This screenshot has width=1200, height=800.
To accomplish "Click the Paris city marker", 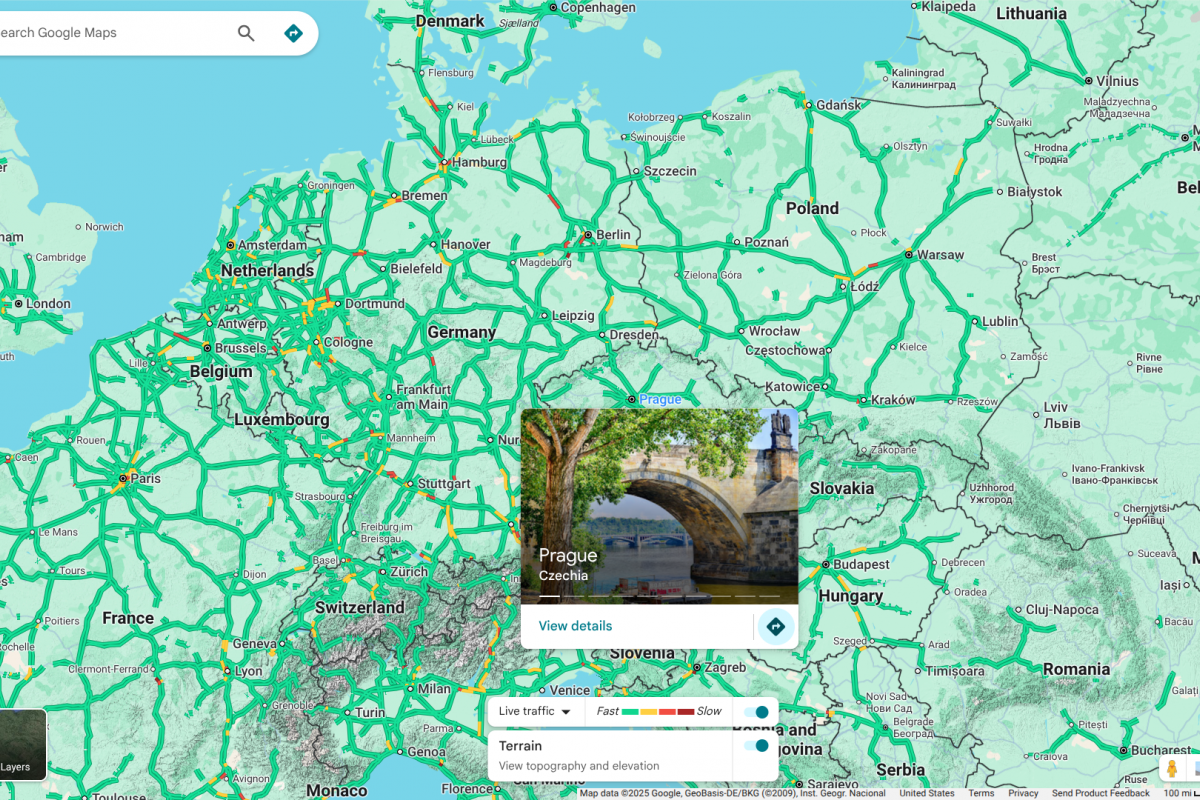I will point(122,479).
